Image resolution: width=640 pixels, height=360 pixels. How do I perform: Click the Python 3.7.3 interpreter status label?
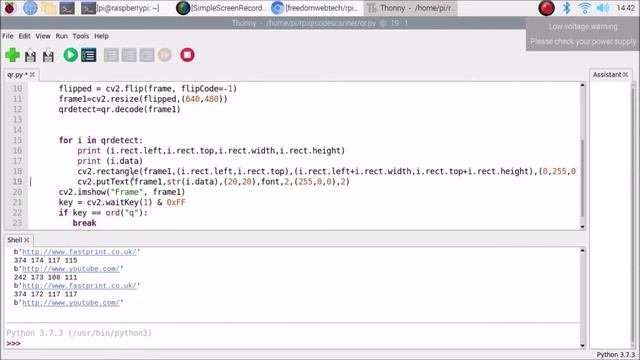tap(616, 355)
